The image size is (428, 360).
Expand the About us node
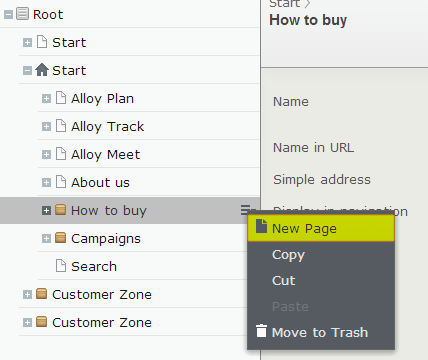point(46,182)
